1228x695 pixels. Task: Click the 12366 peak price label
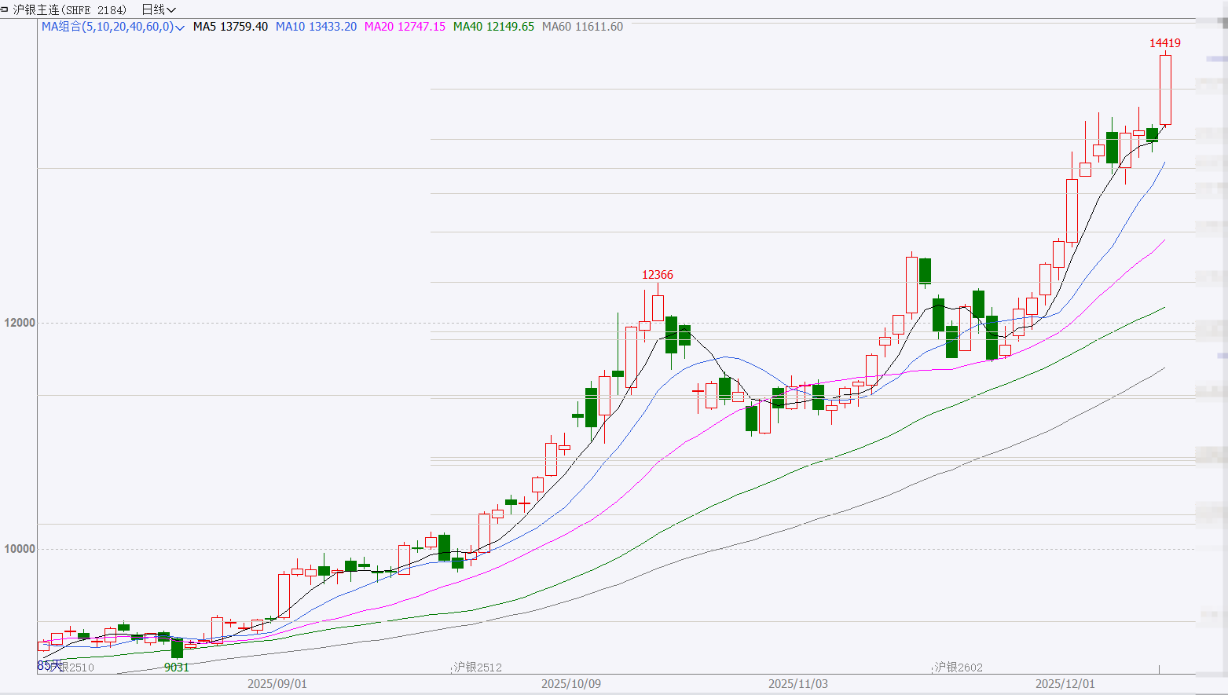[657, 275]
